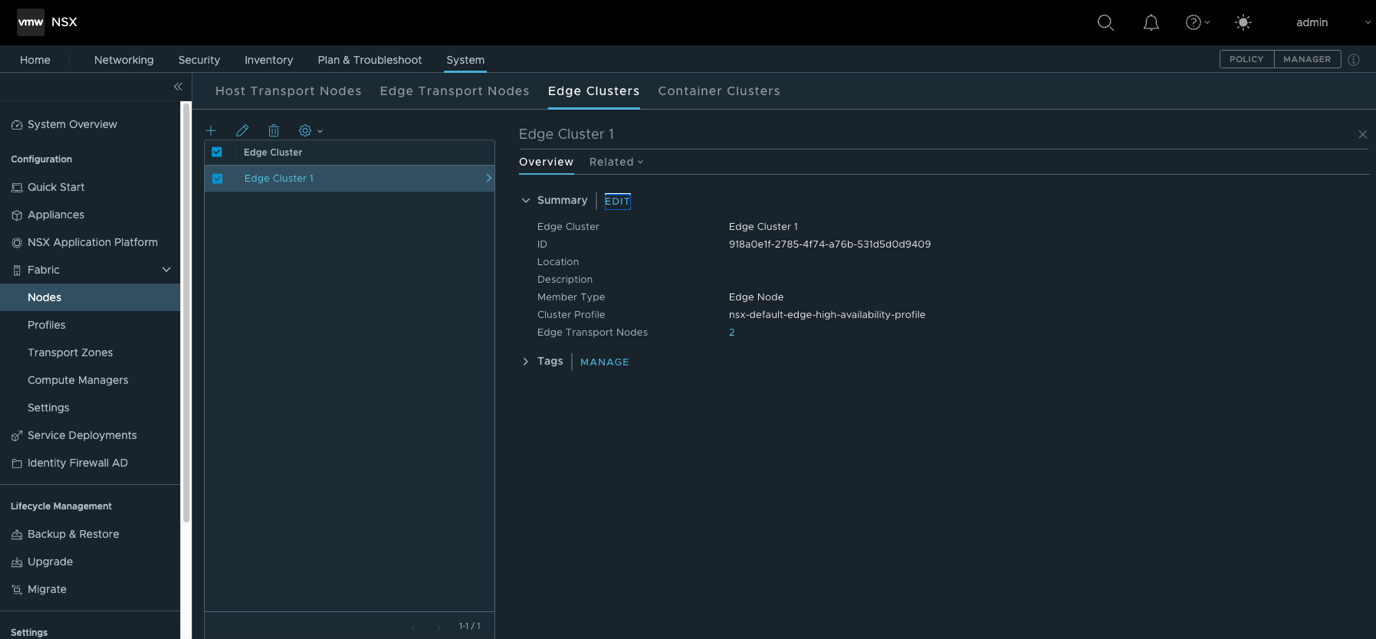
Task: Select the Edge Clusters tab
Action: pos(594,91)
